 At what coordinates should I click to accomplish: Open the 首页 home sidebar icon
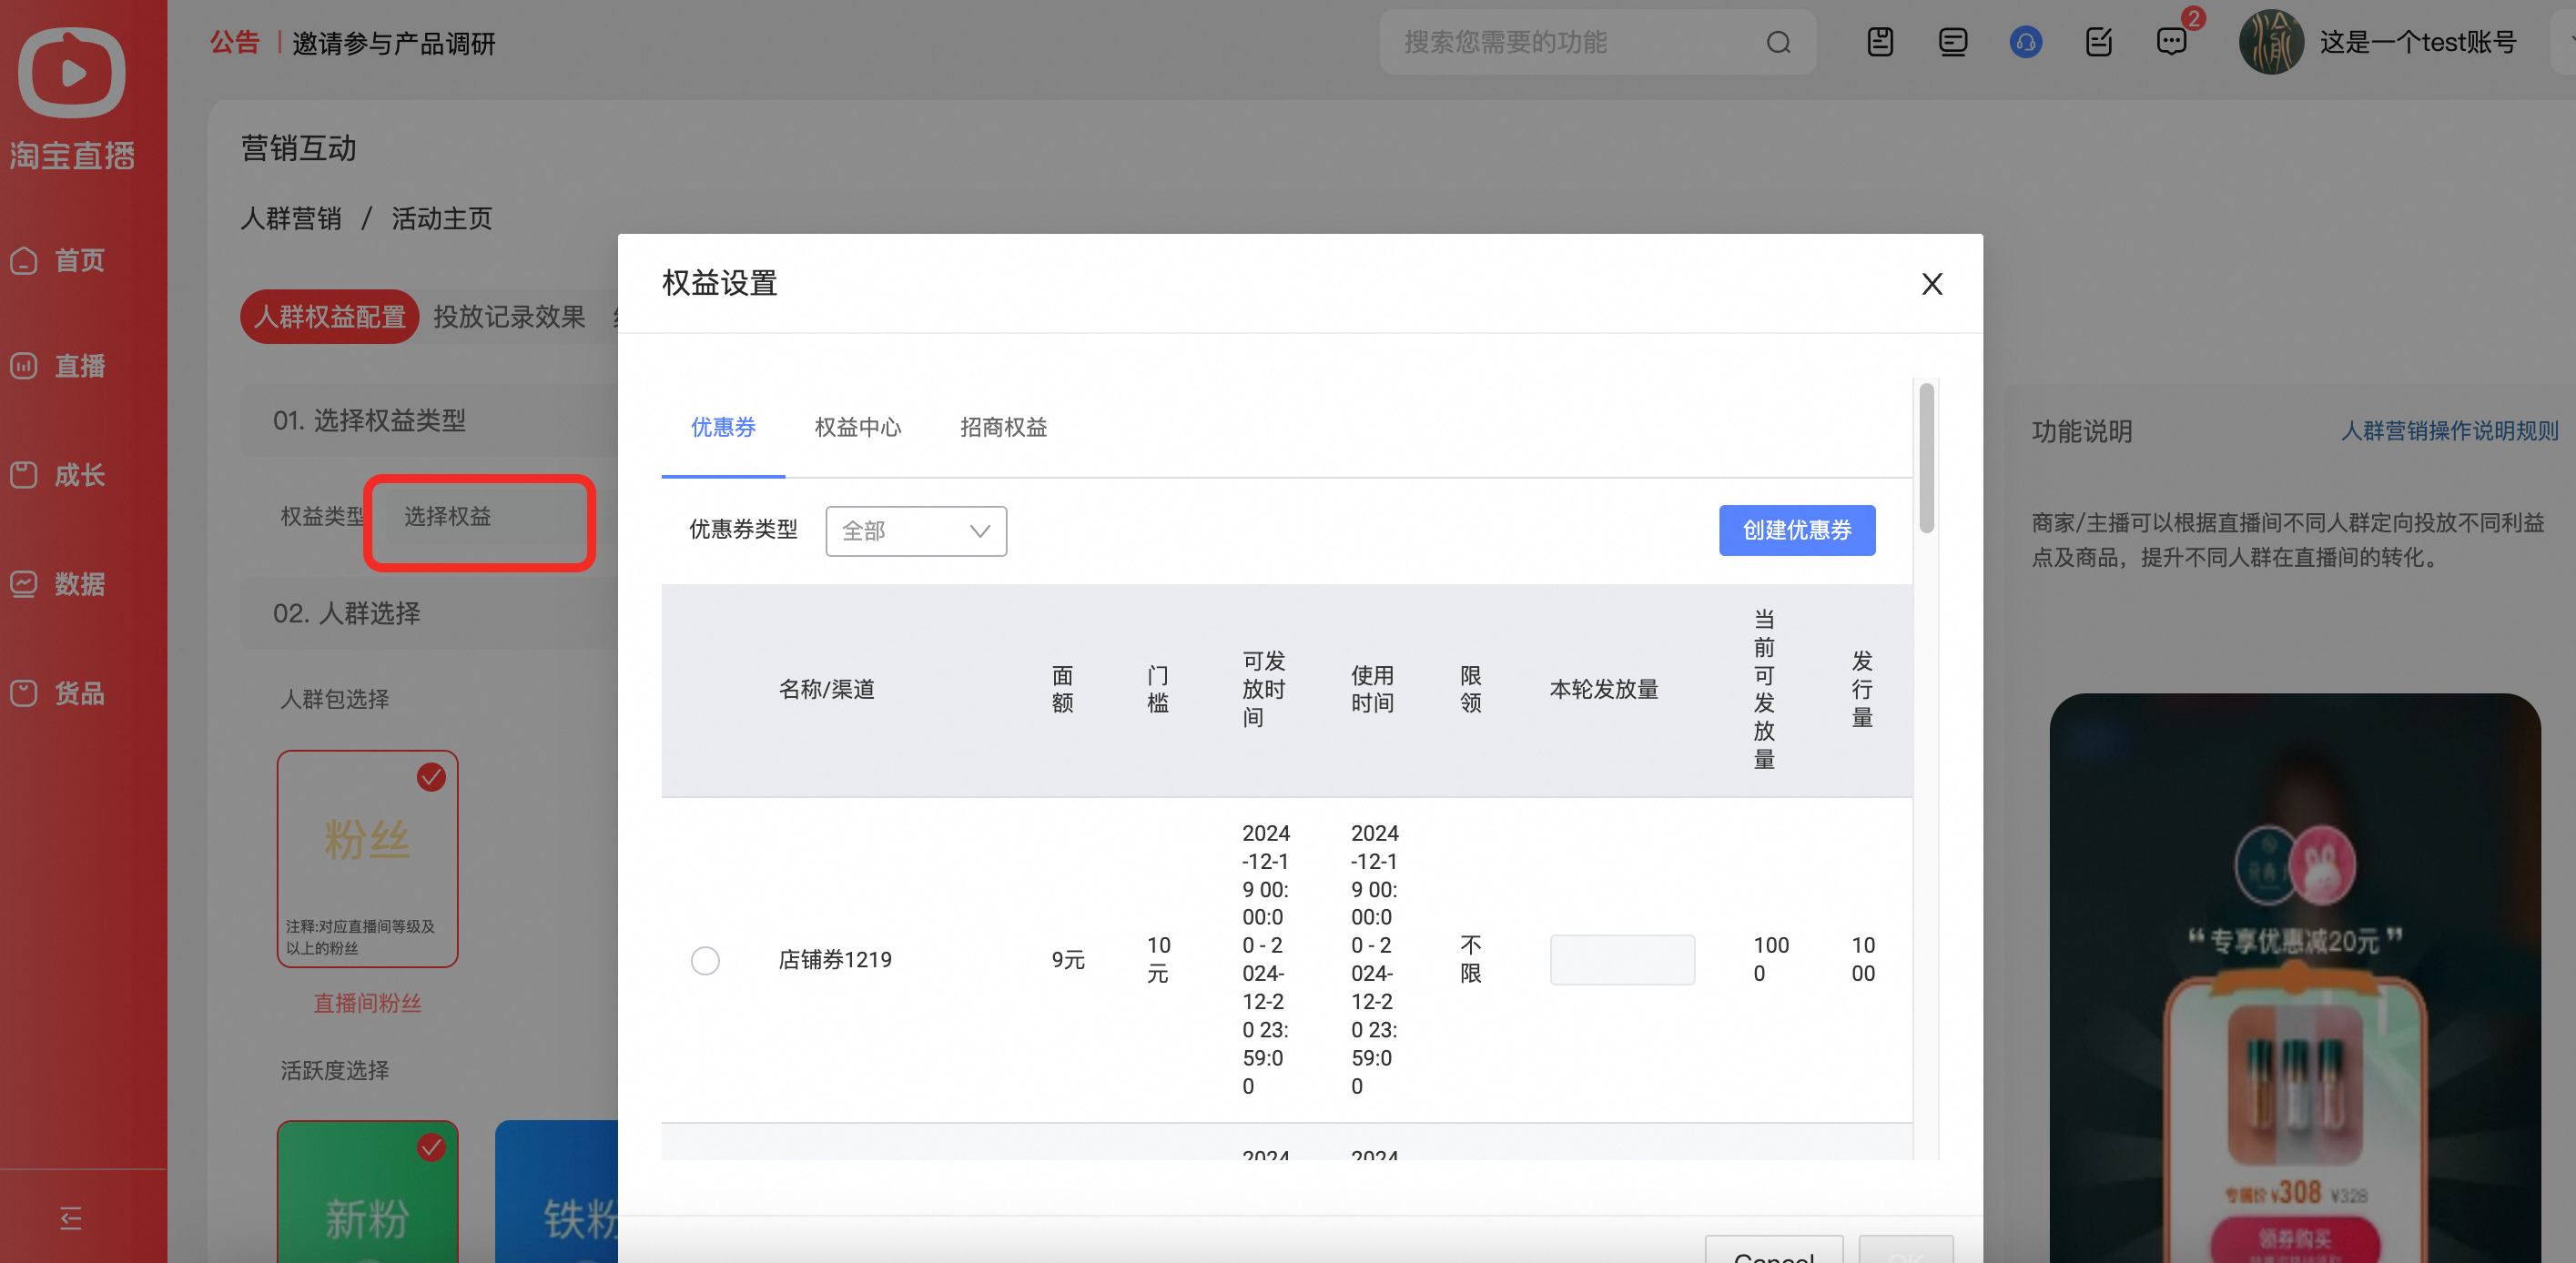pos(24,261)
